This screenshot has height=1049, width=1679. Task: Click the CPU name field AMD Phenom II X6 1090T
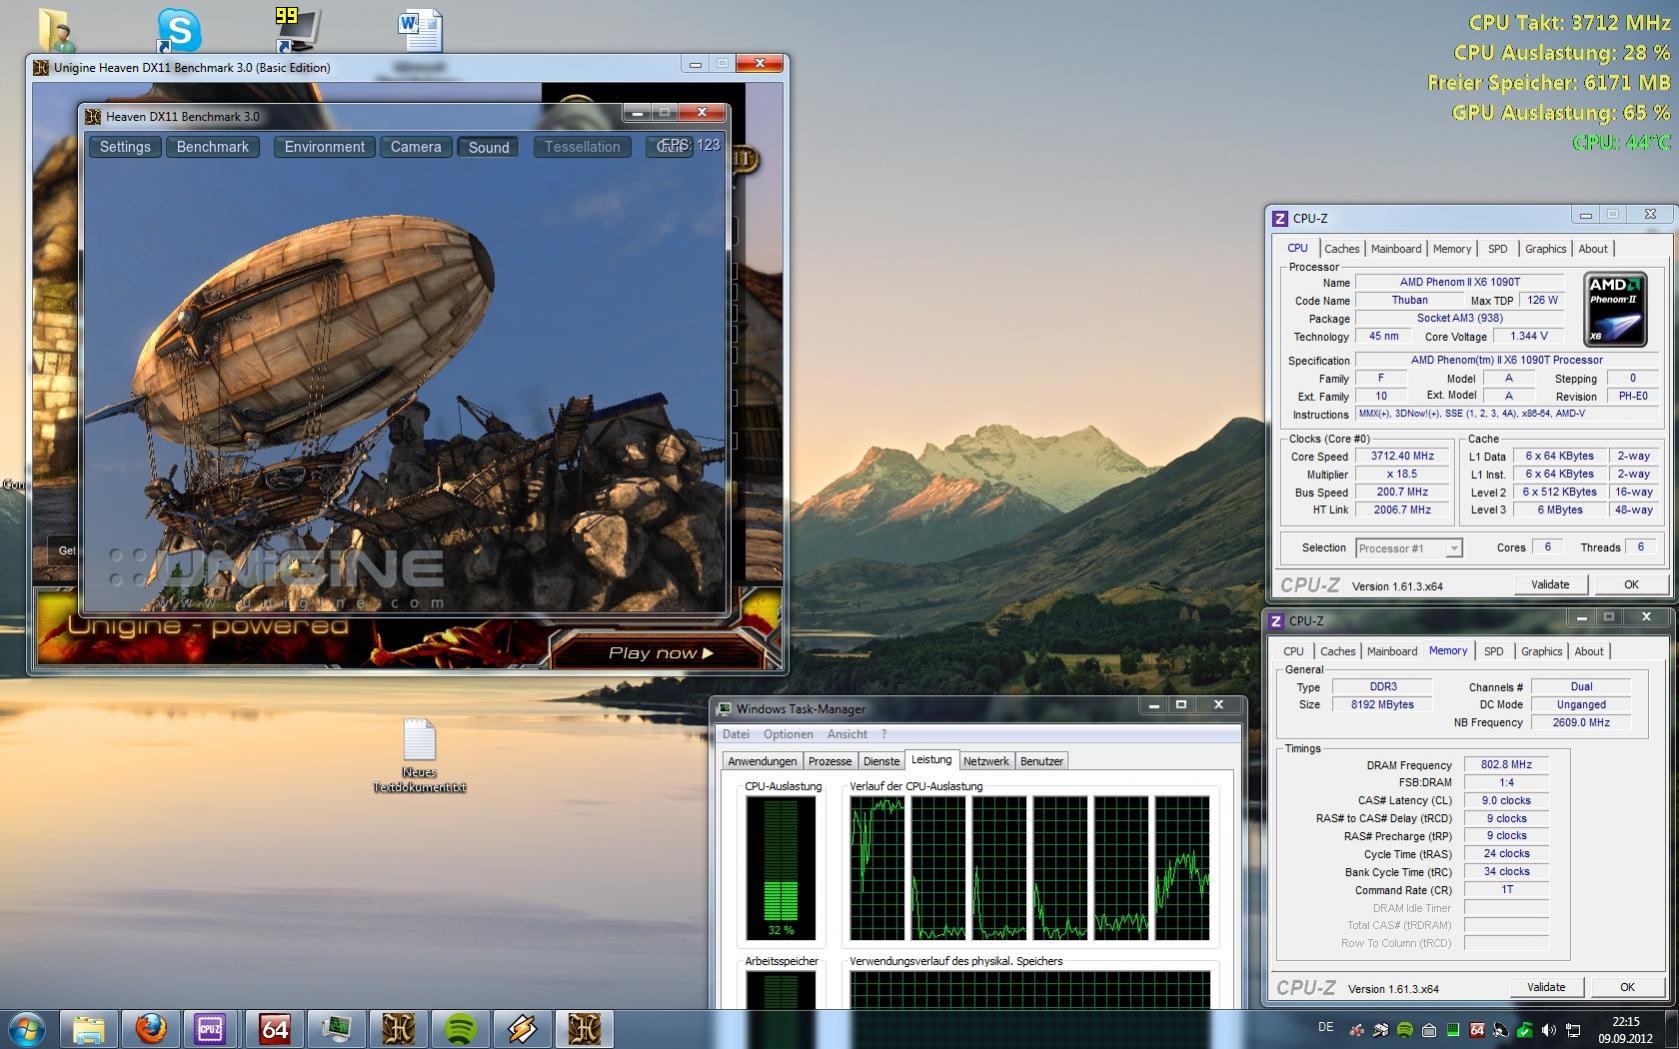tap(1459, 282)
